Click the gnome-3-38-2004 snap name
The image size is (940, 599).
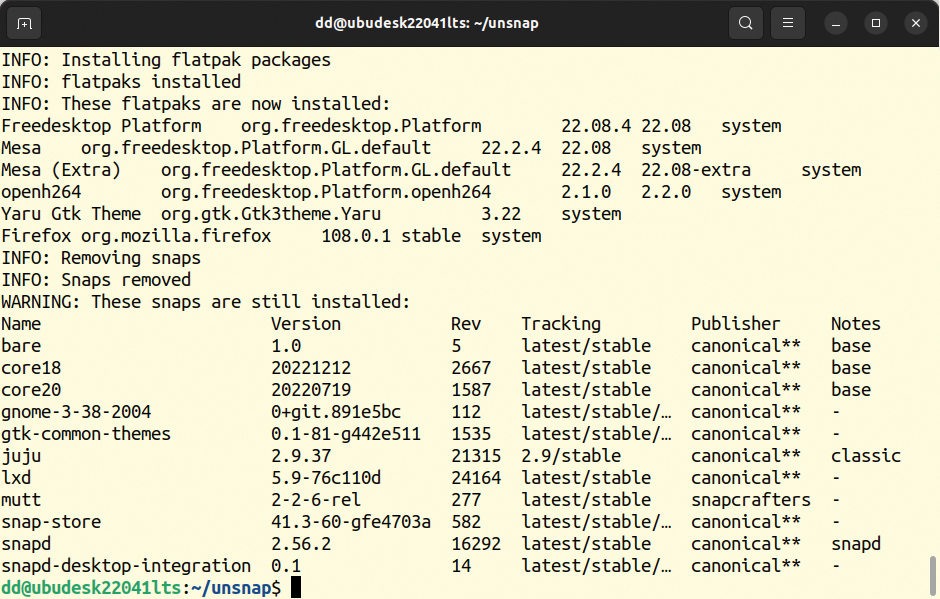point(76,413)
